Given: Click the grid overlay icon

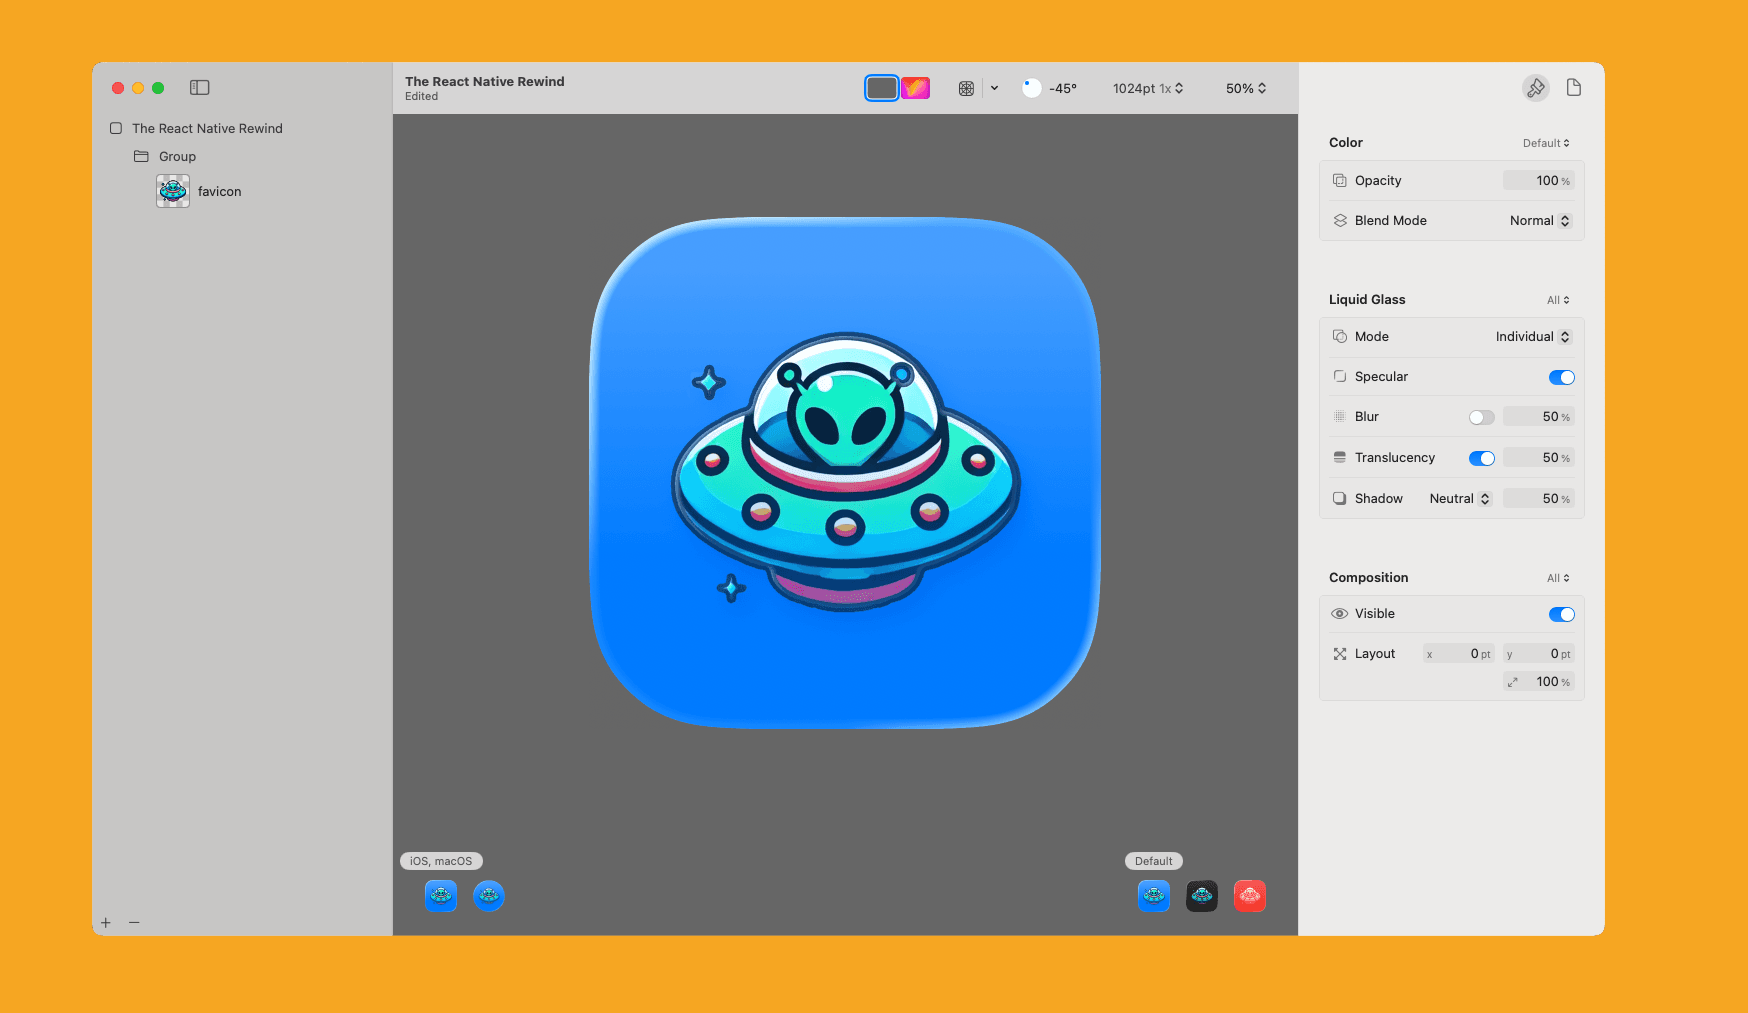Looking at the screenshot, I should (966, 88).
